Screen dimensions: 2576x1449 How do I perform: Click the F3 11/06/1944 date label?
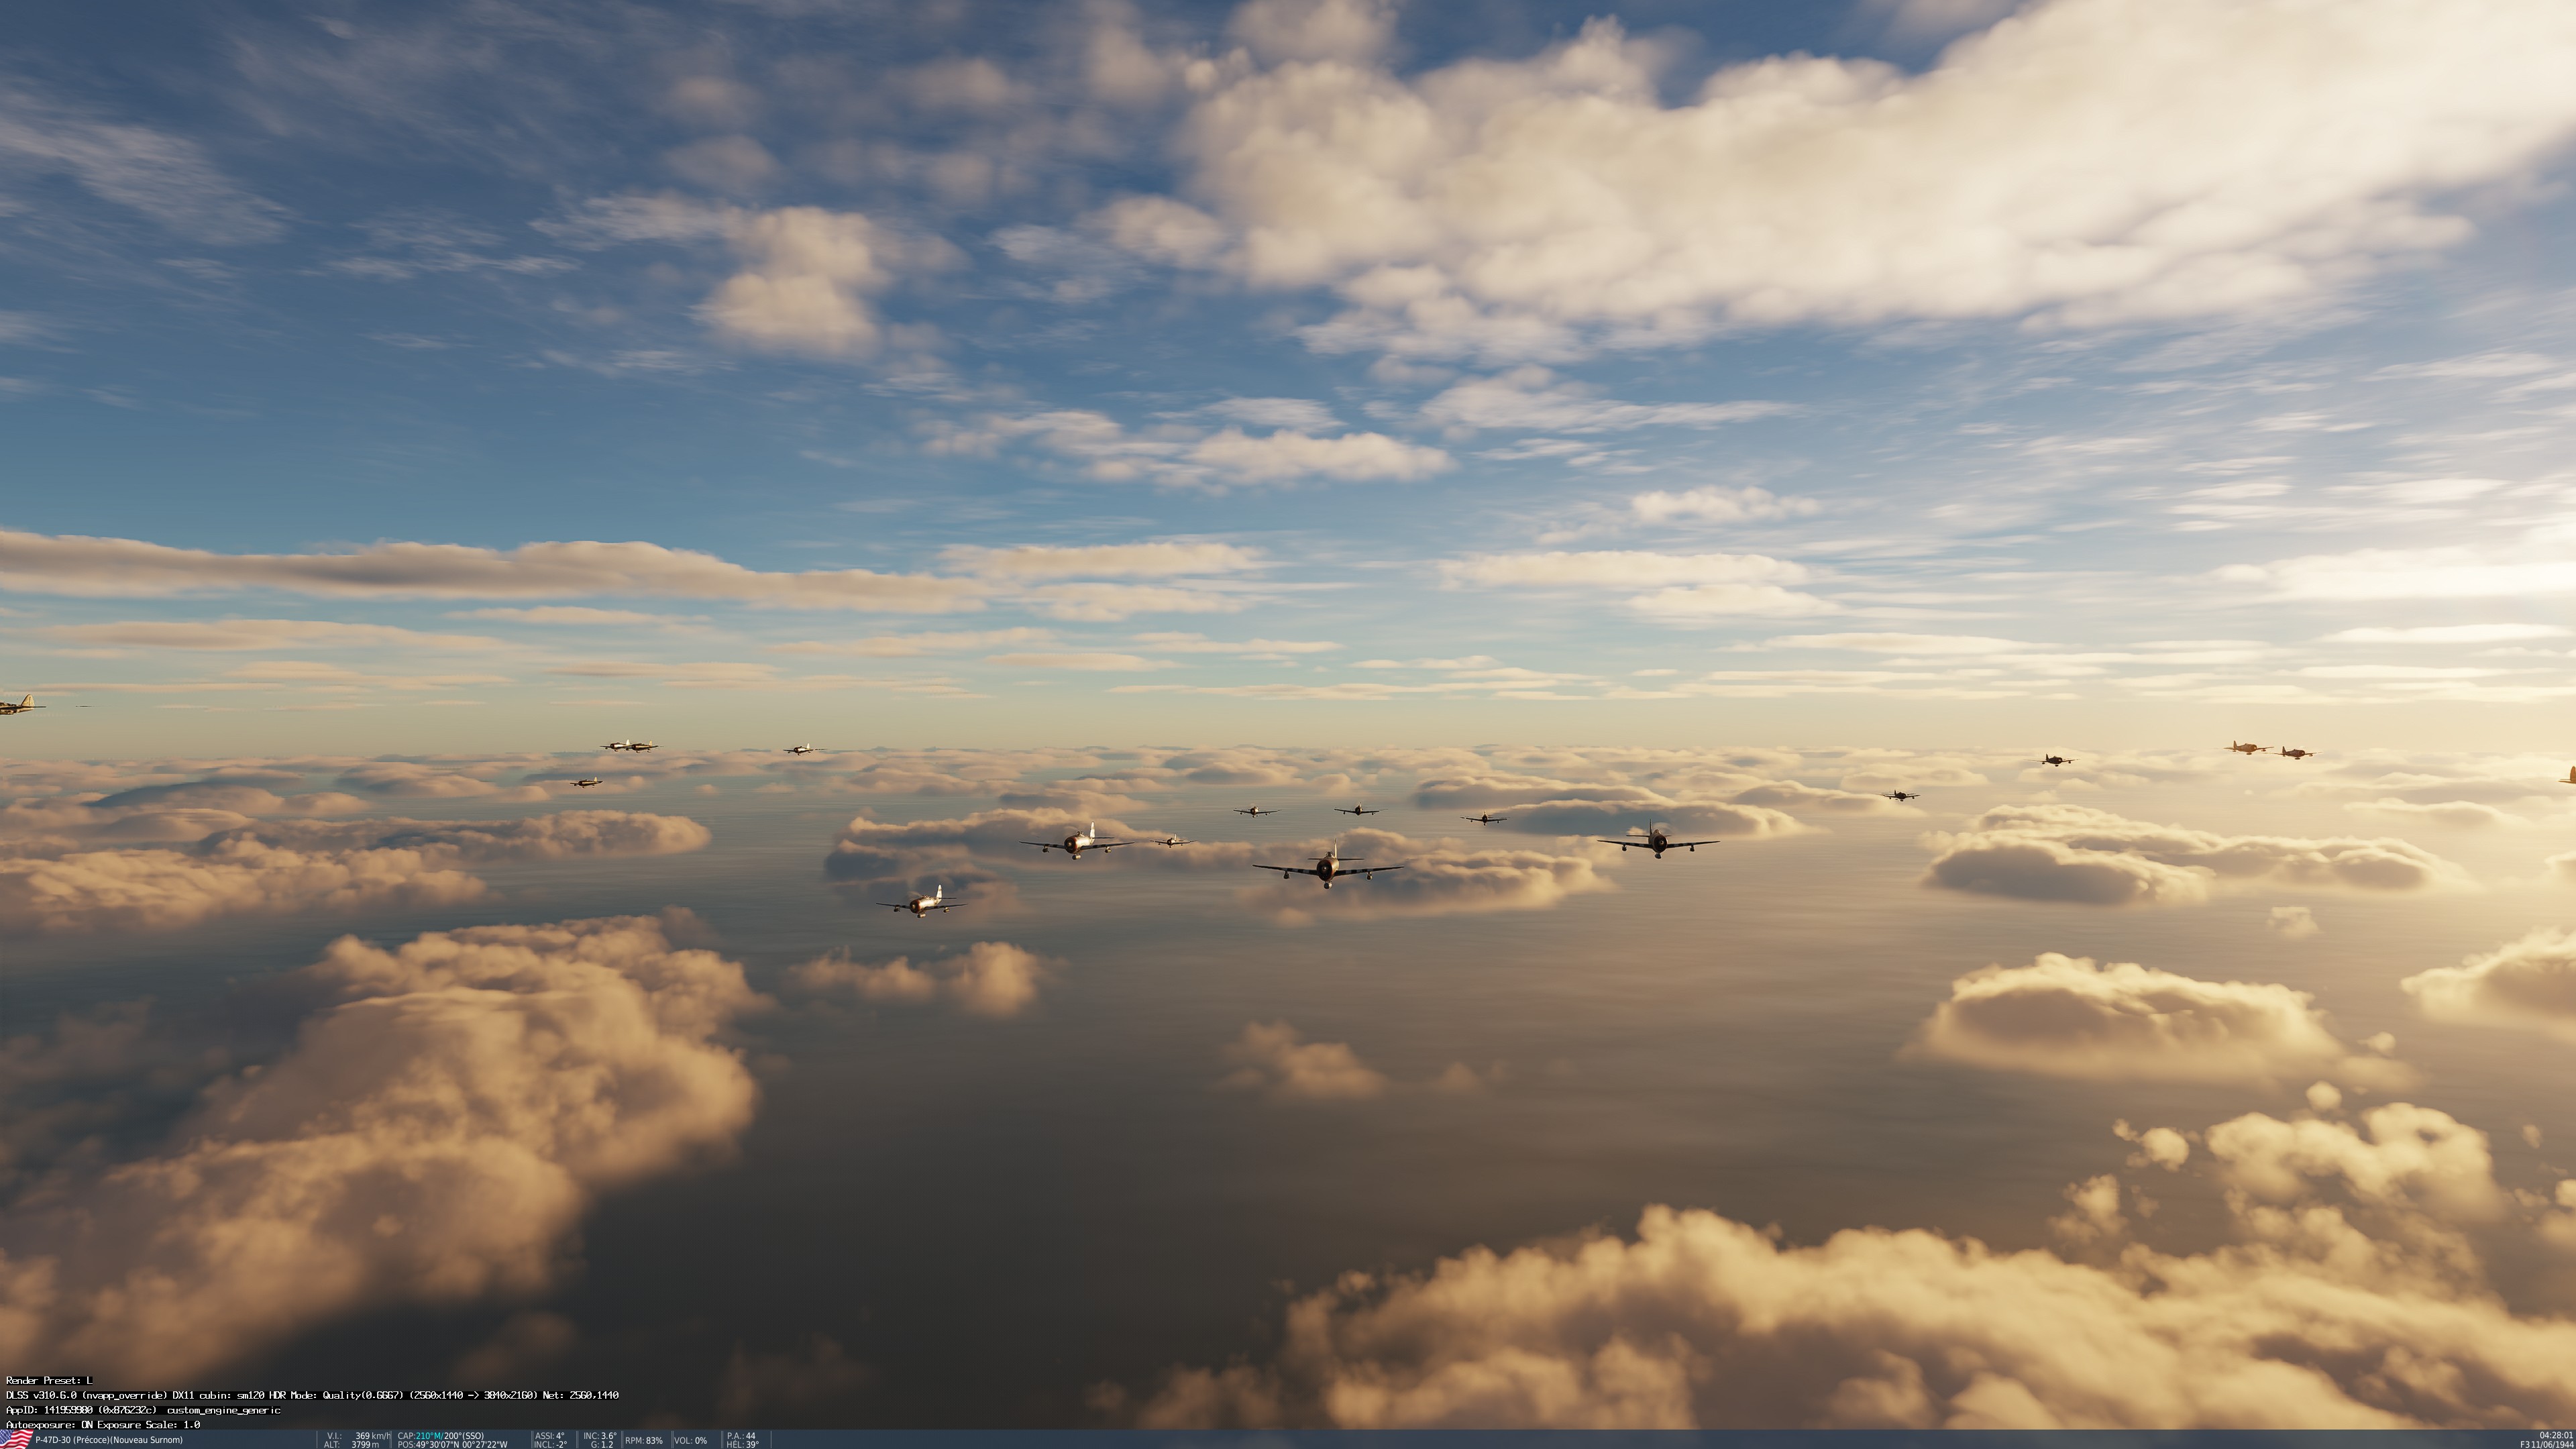[2548, 1445]
